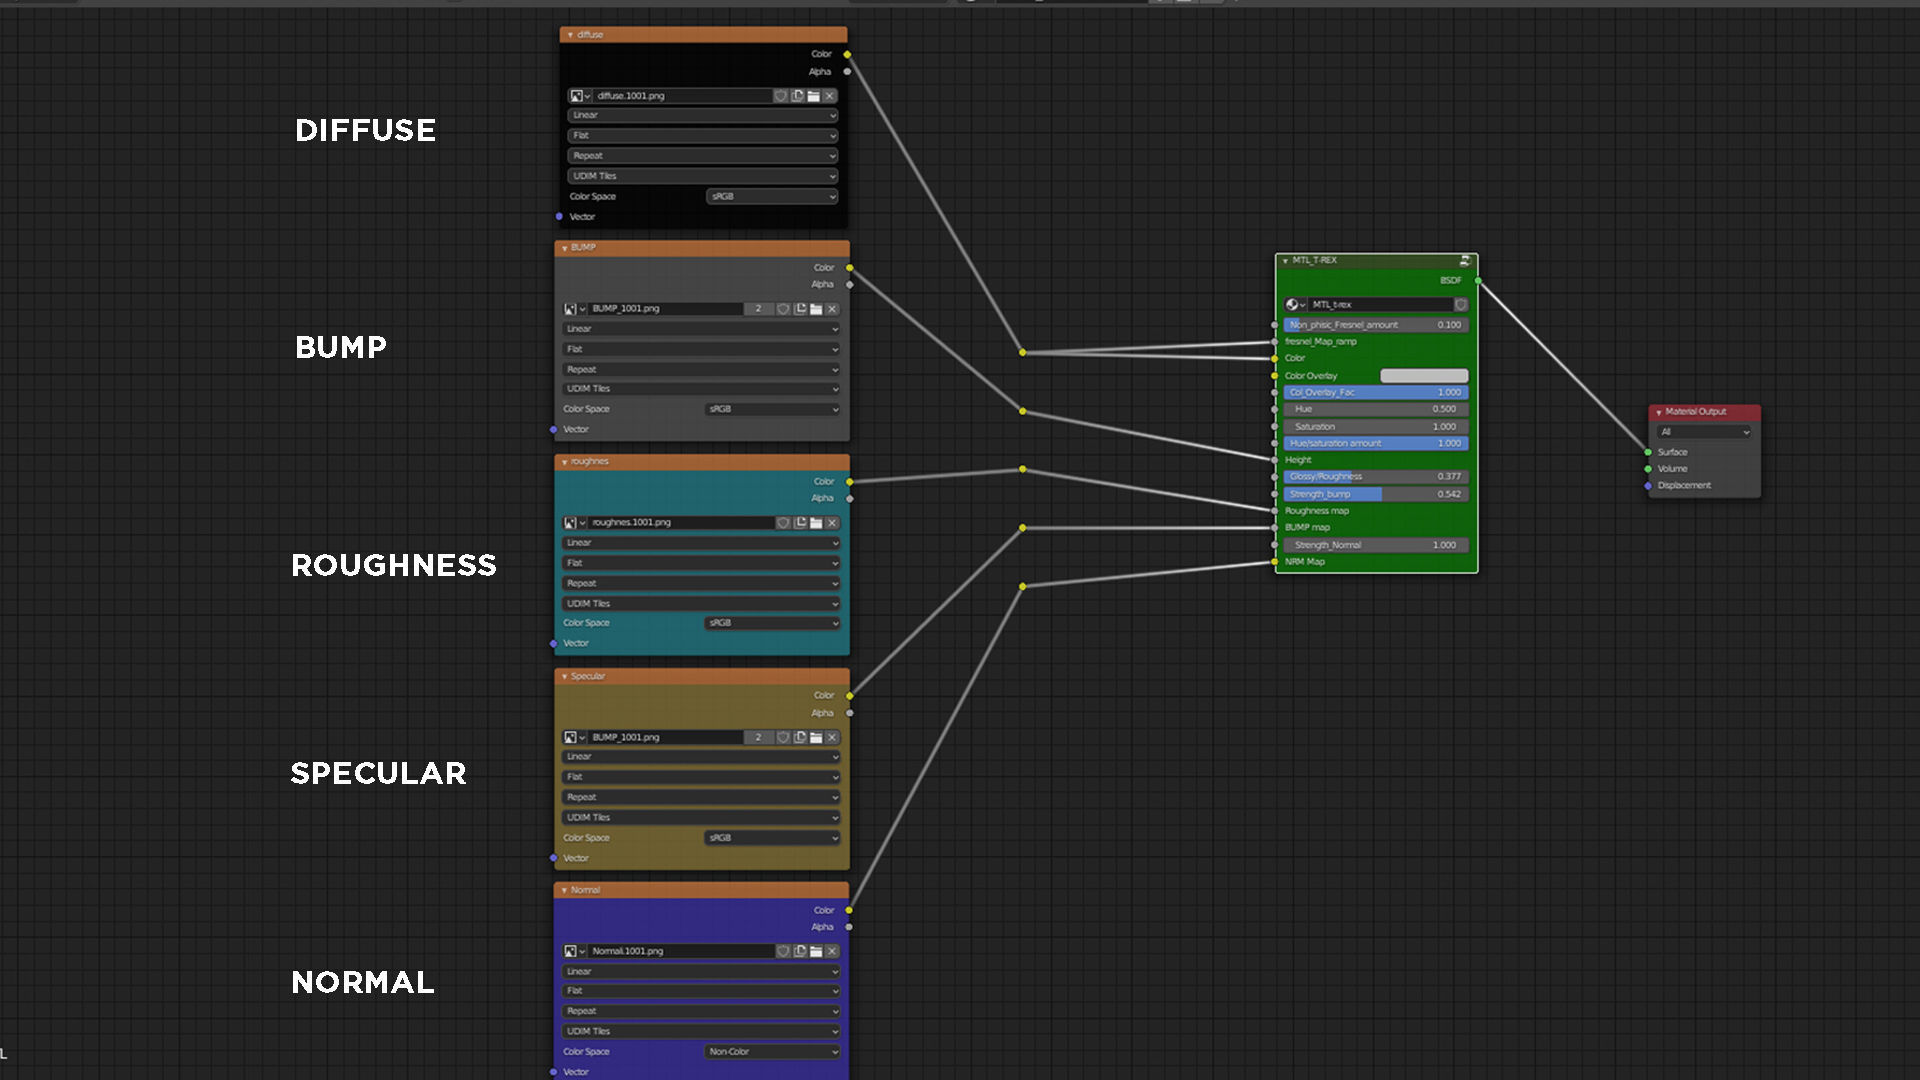
Task: Unlink diffuse.1001.png image with X icon
Action: (x=829, y=96)
